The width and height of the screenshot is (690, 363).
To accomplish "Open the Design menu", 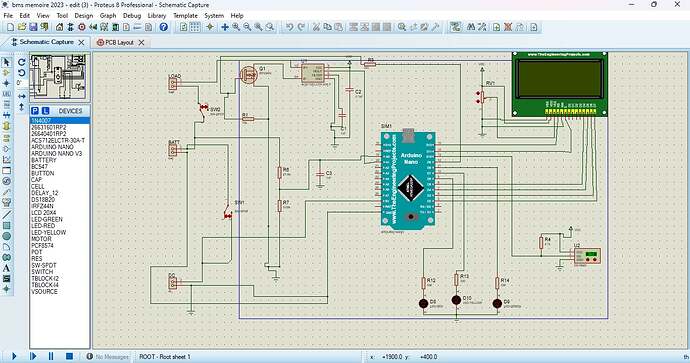I will tap(84, 15).
